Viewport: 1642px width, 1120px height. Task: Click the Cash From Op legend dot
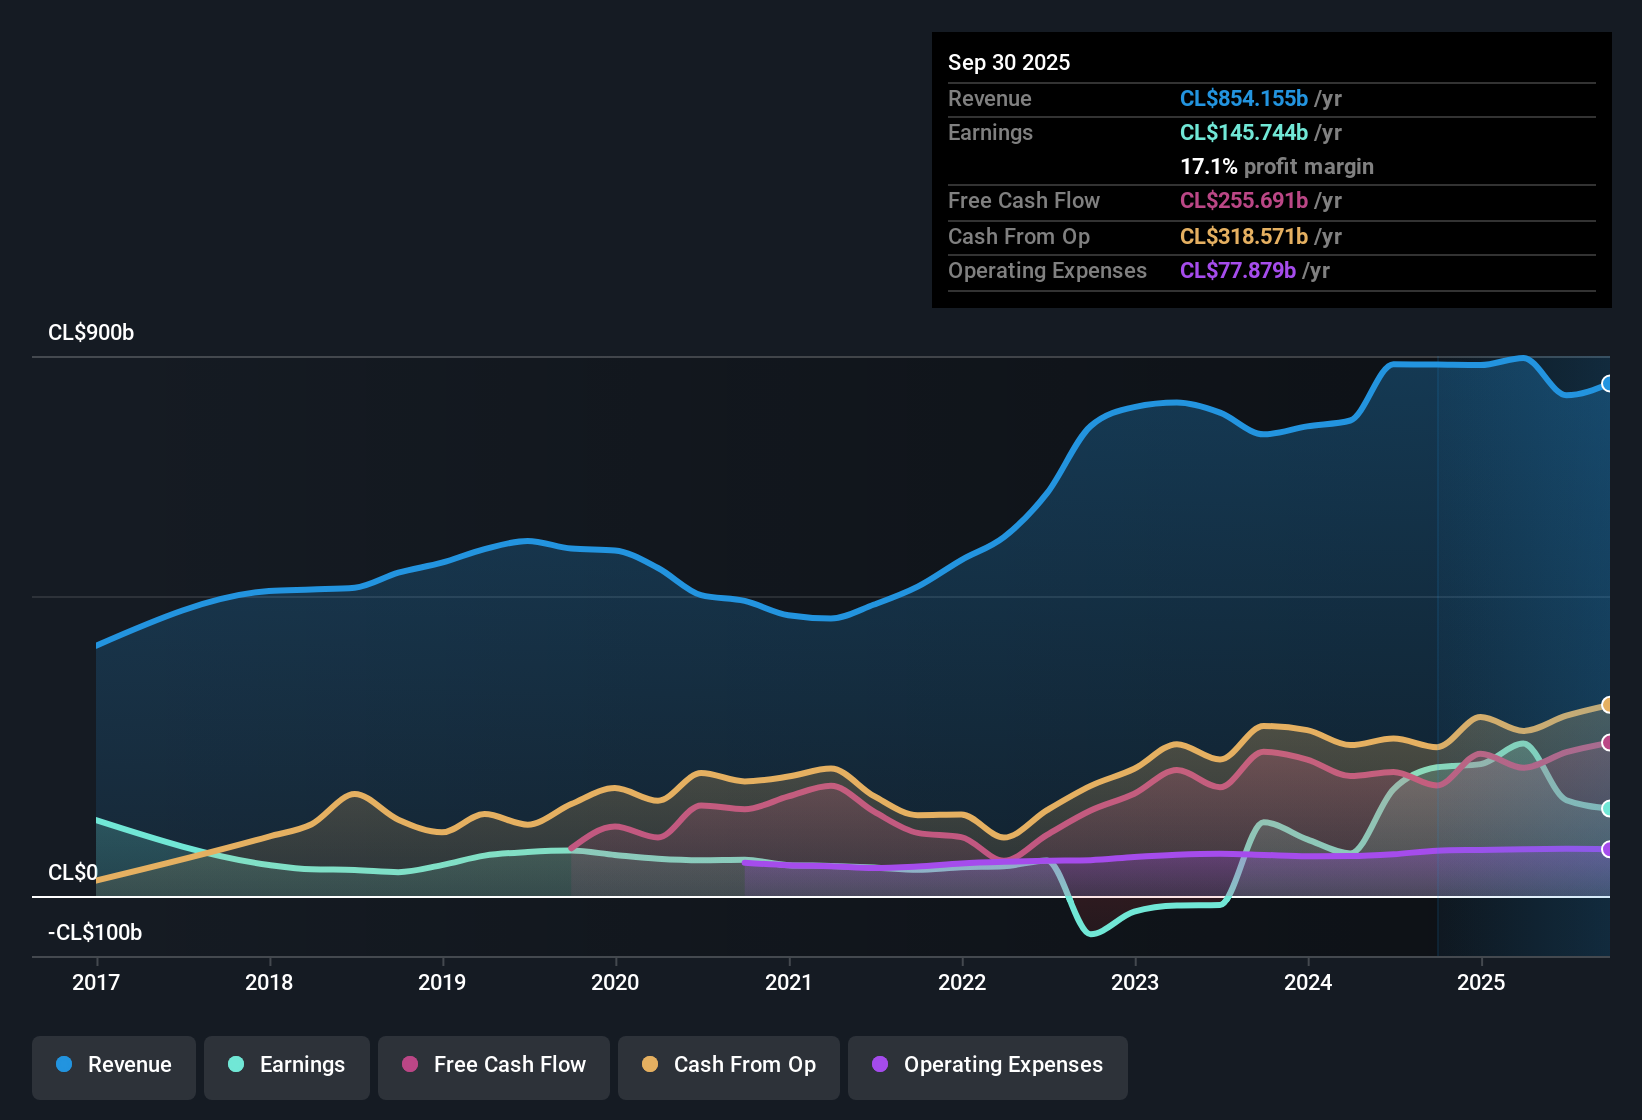pos(650,1065)
